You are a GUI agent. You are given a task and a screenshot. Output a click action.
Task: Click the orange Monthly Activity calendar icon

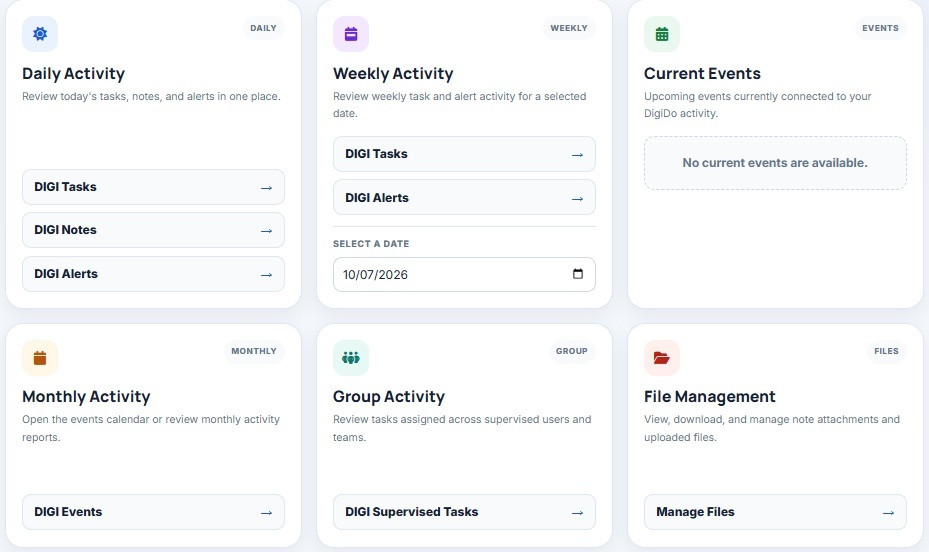click(40, 358)
